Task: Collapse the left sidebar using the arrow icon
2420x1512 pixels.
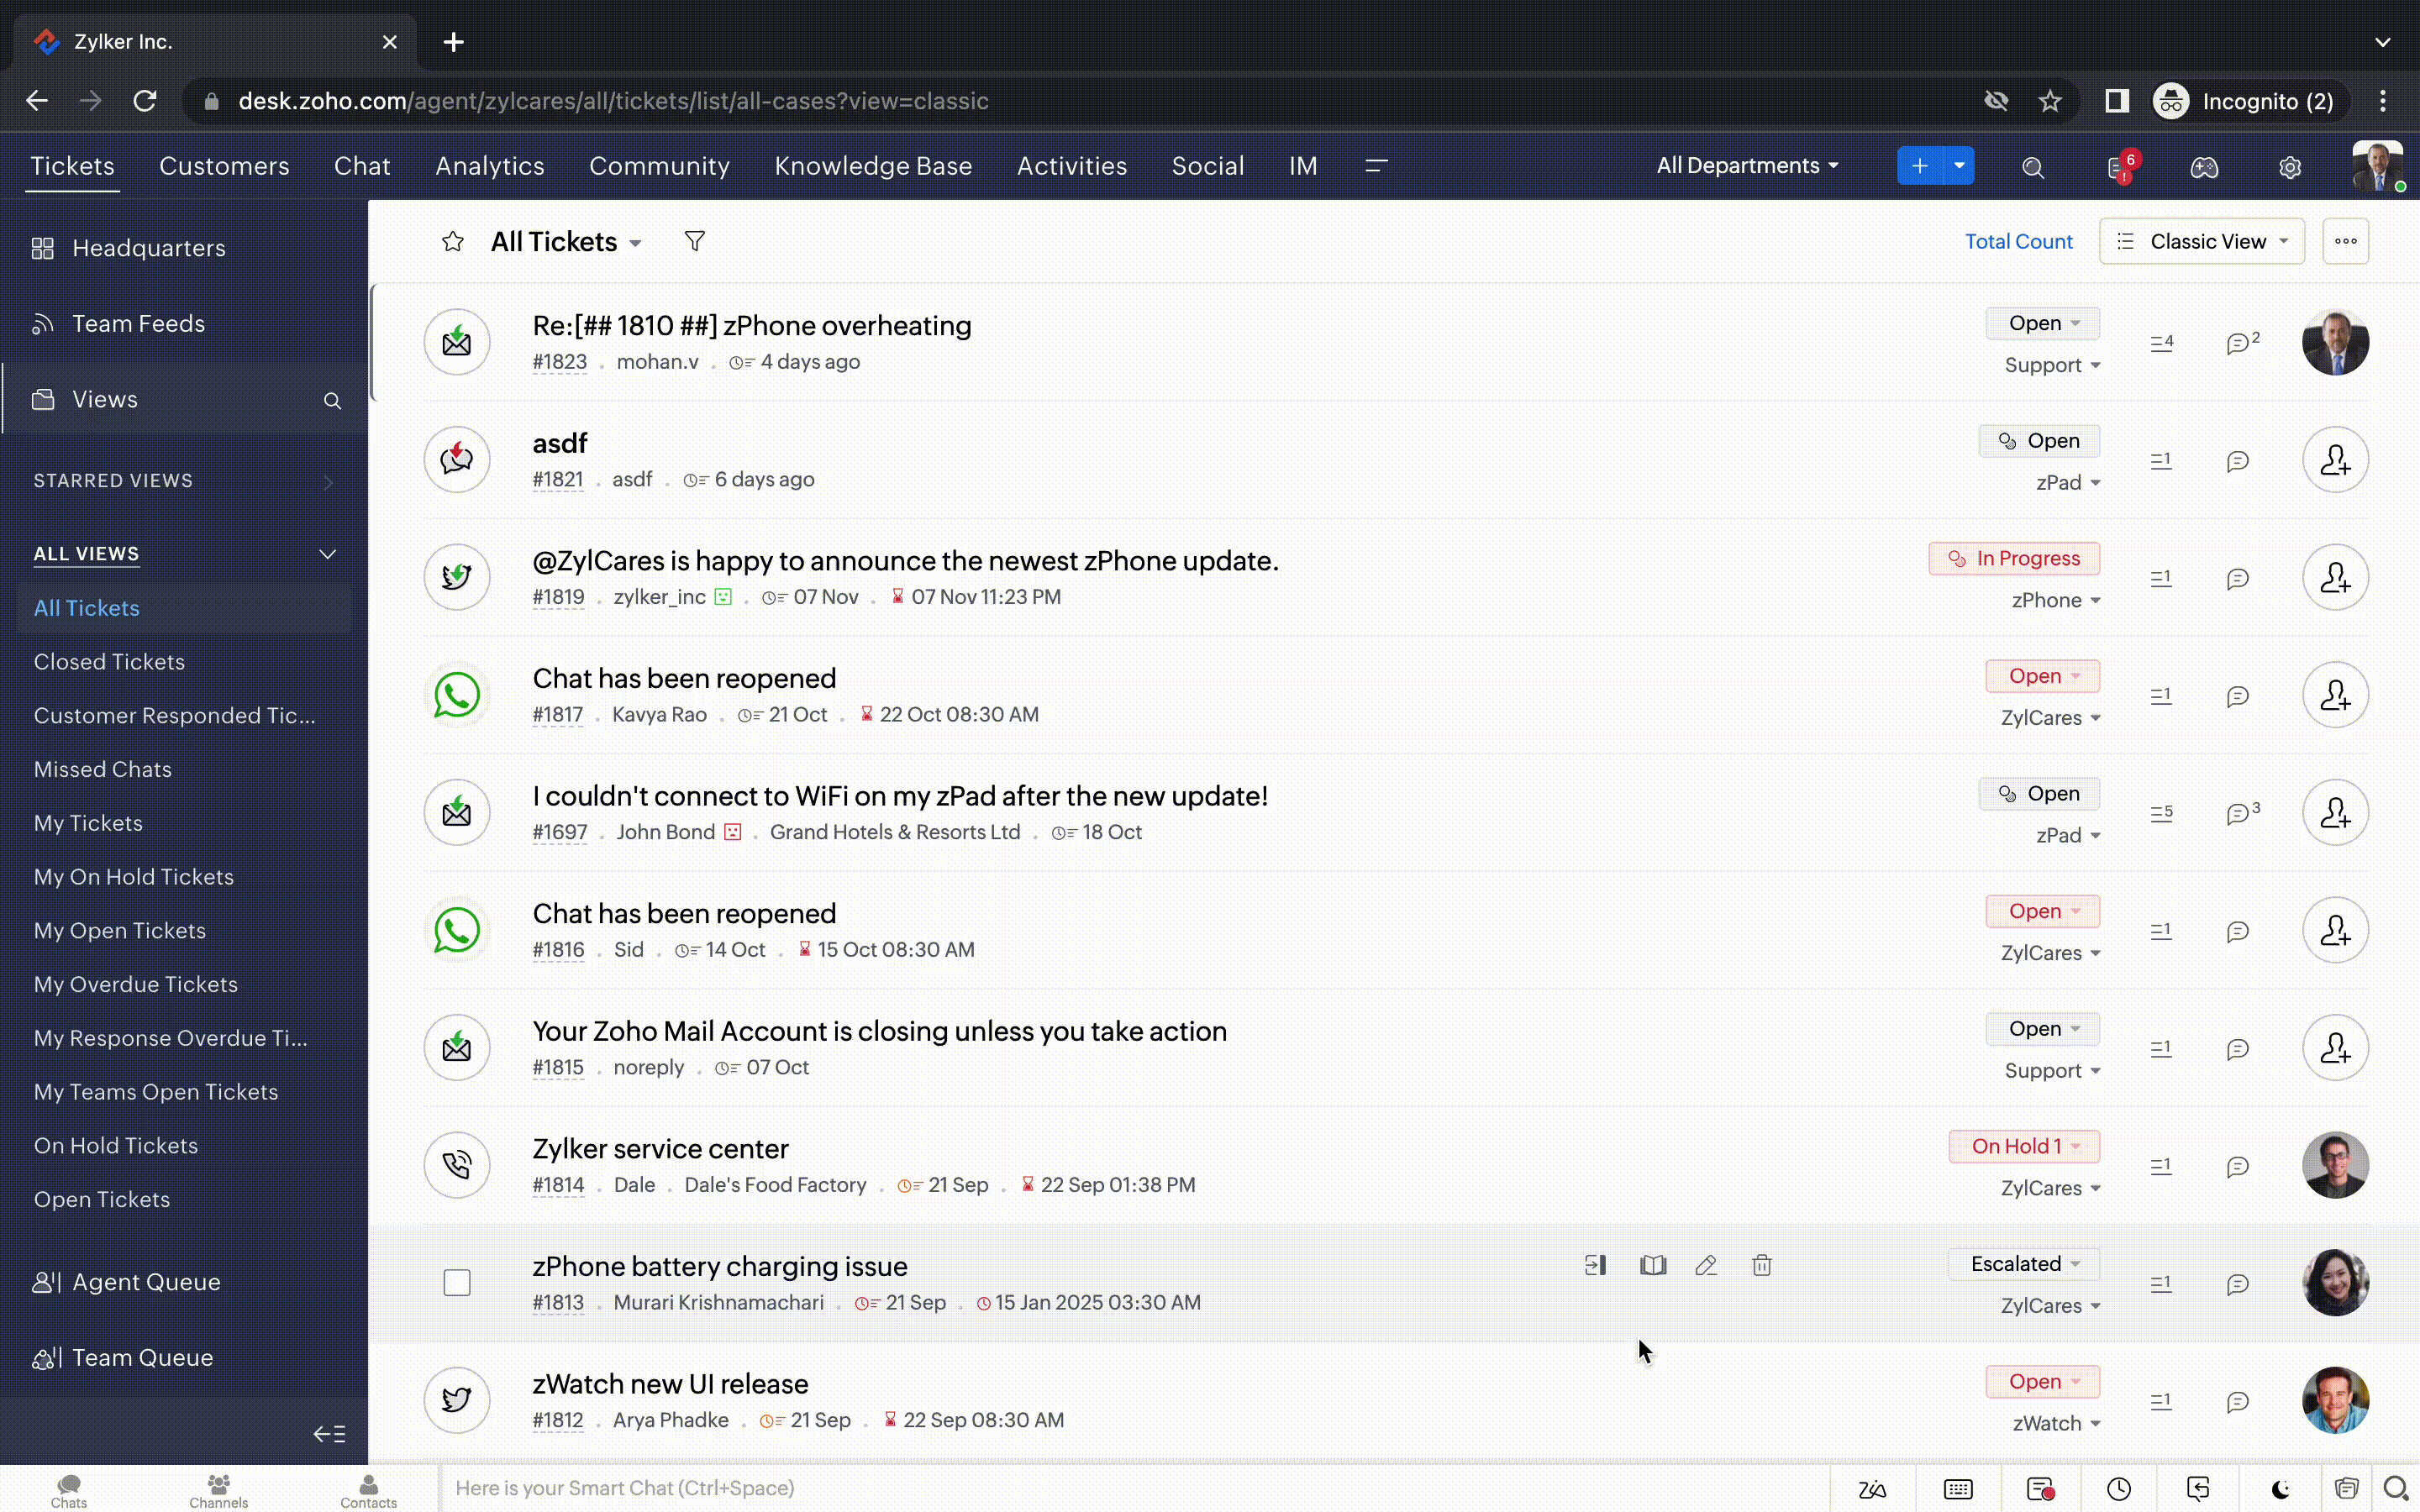Action: (329, 1434)
